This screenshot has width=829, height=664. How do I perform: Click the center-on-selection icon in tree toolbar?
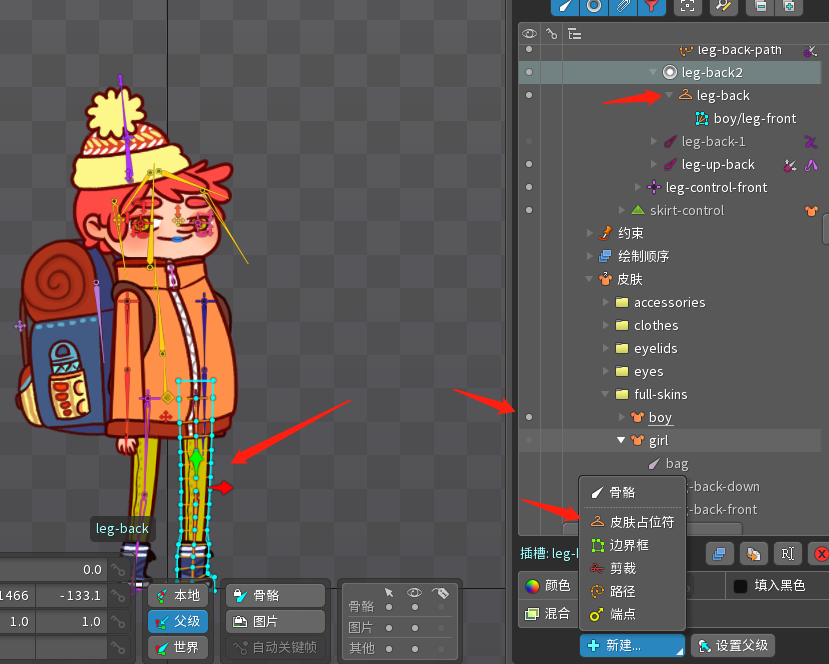pos(688,6)
